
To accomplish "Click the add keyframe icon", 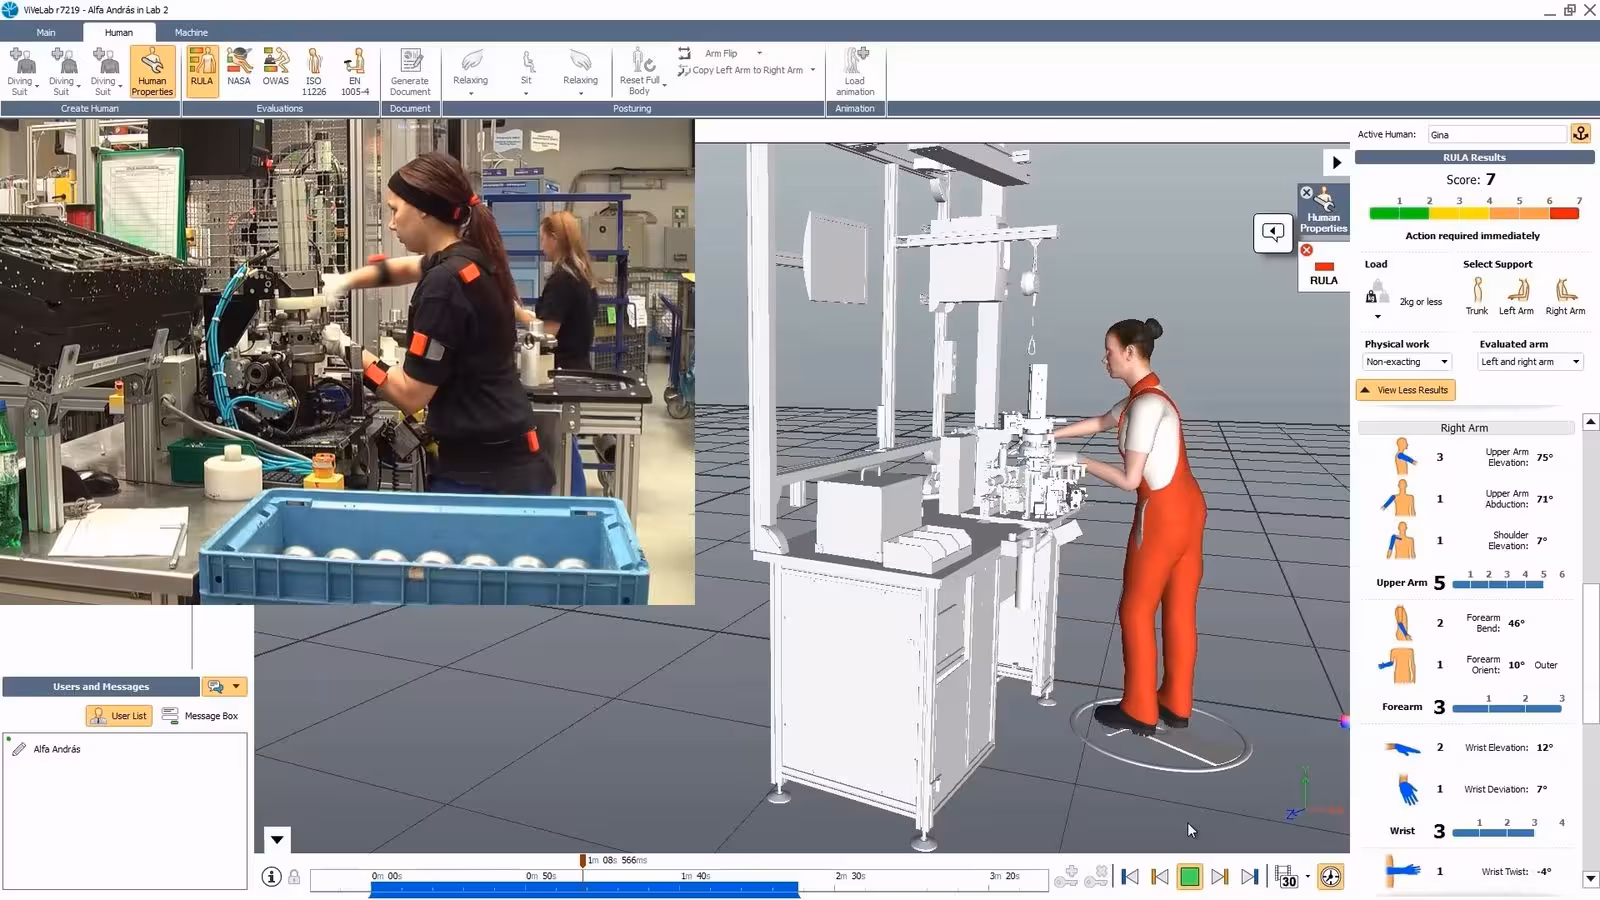I will [1067, 877].
